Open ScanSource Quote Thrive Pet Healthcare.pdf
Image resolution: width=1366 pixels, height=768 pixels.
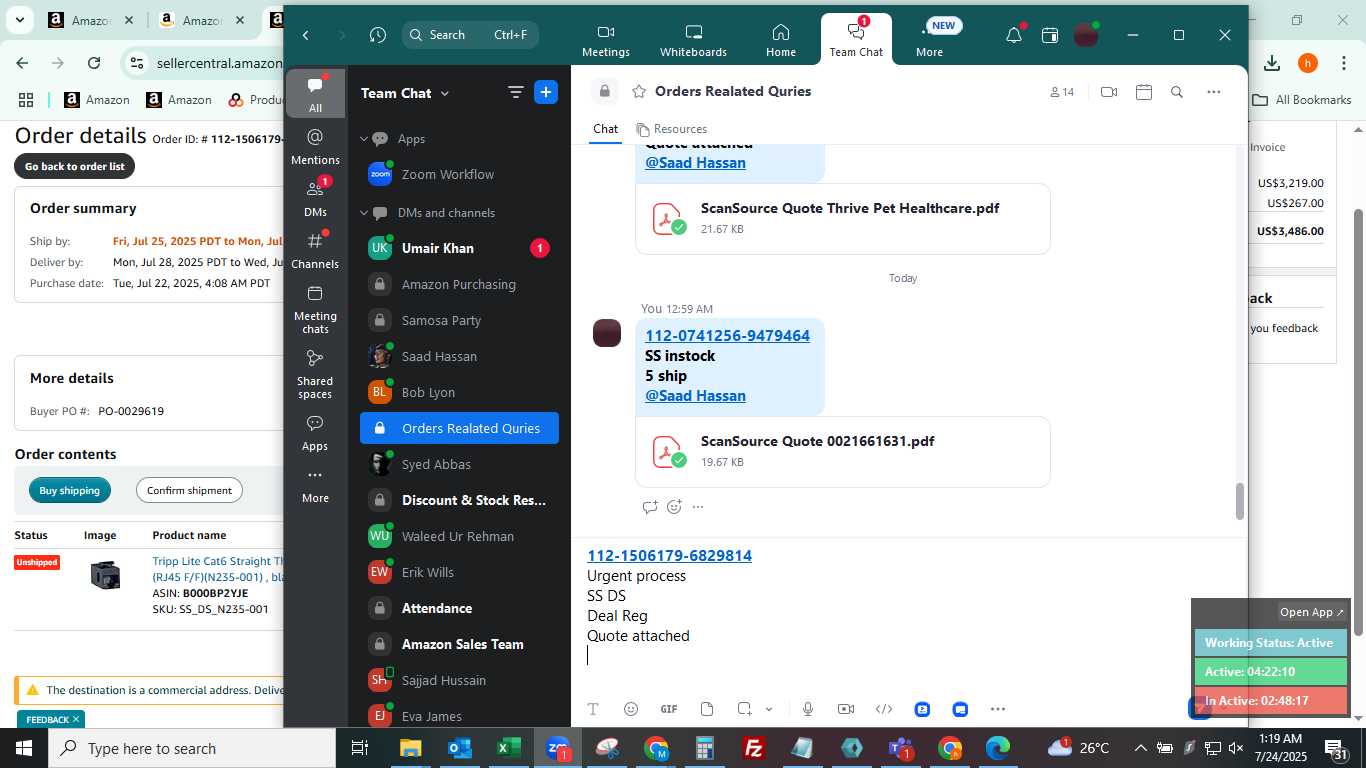pos(842,218)
